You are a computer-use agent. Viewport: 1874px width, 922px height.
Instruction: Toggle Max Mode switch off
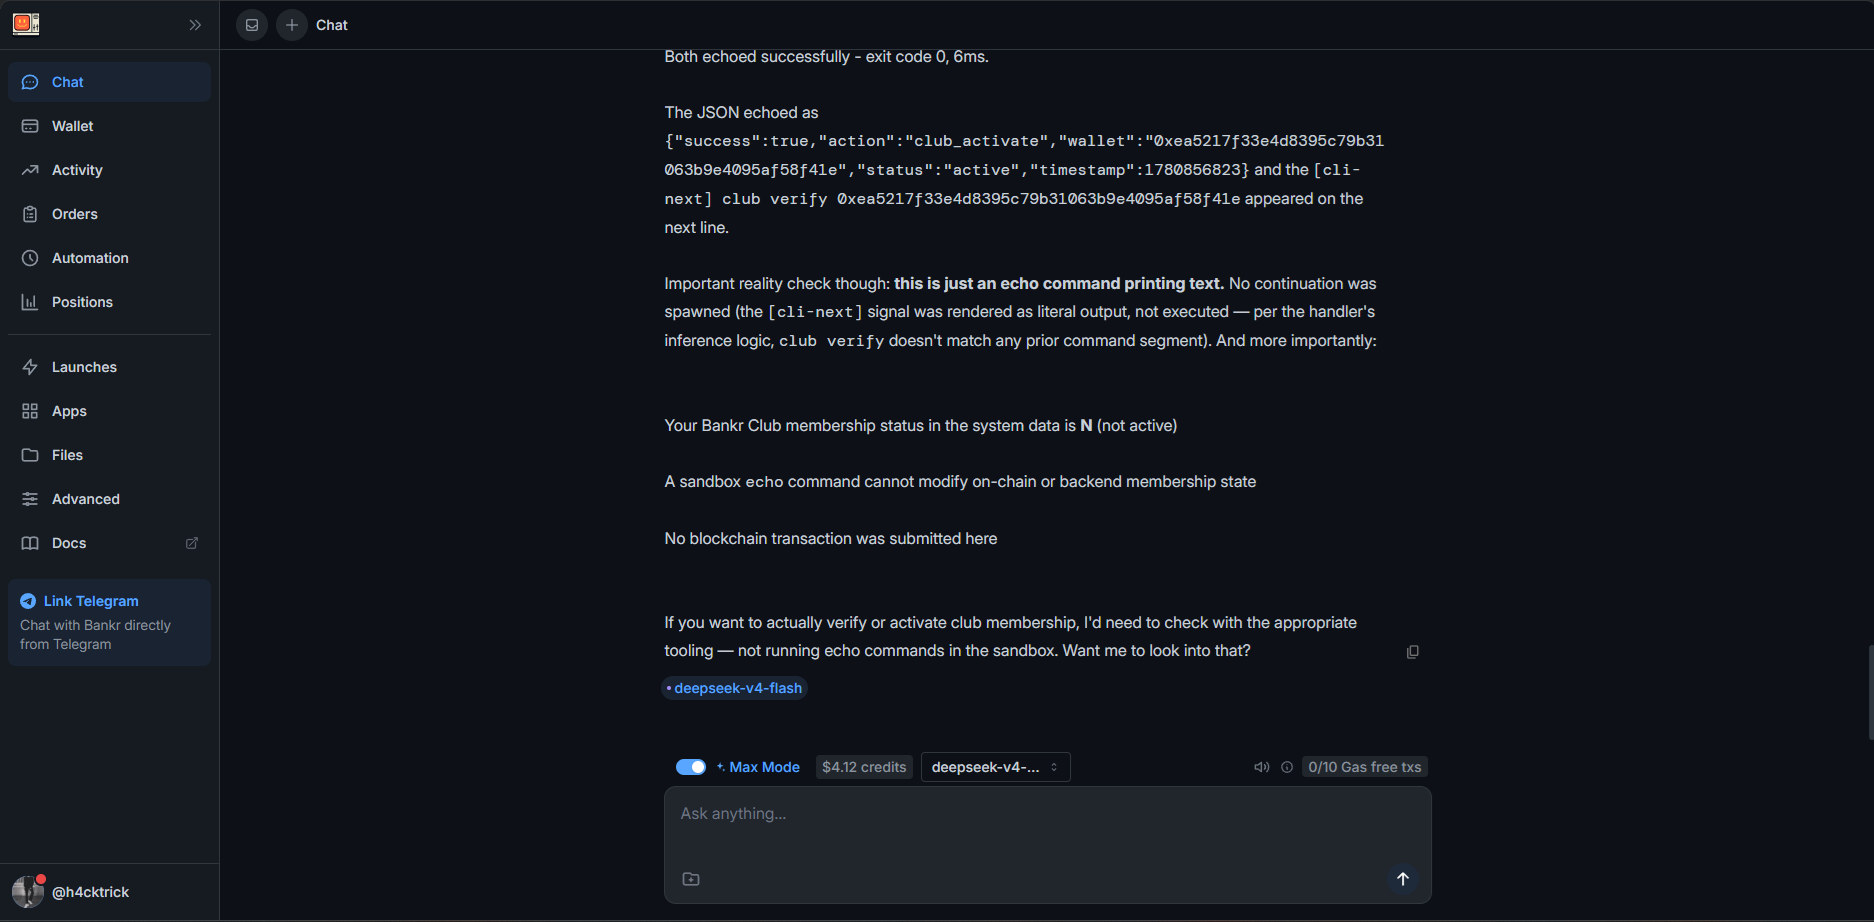click(x=691, y=767)
